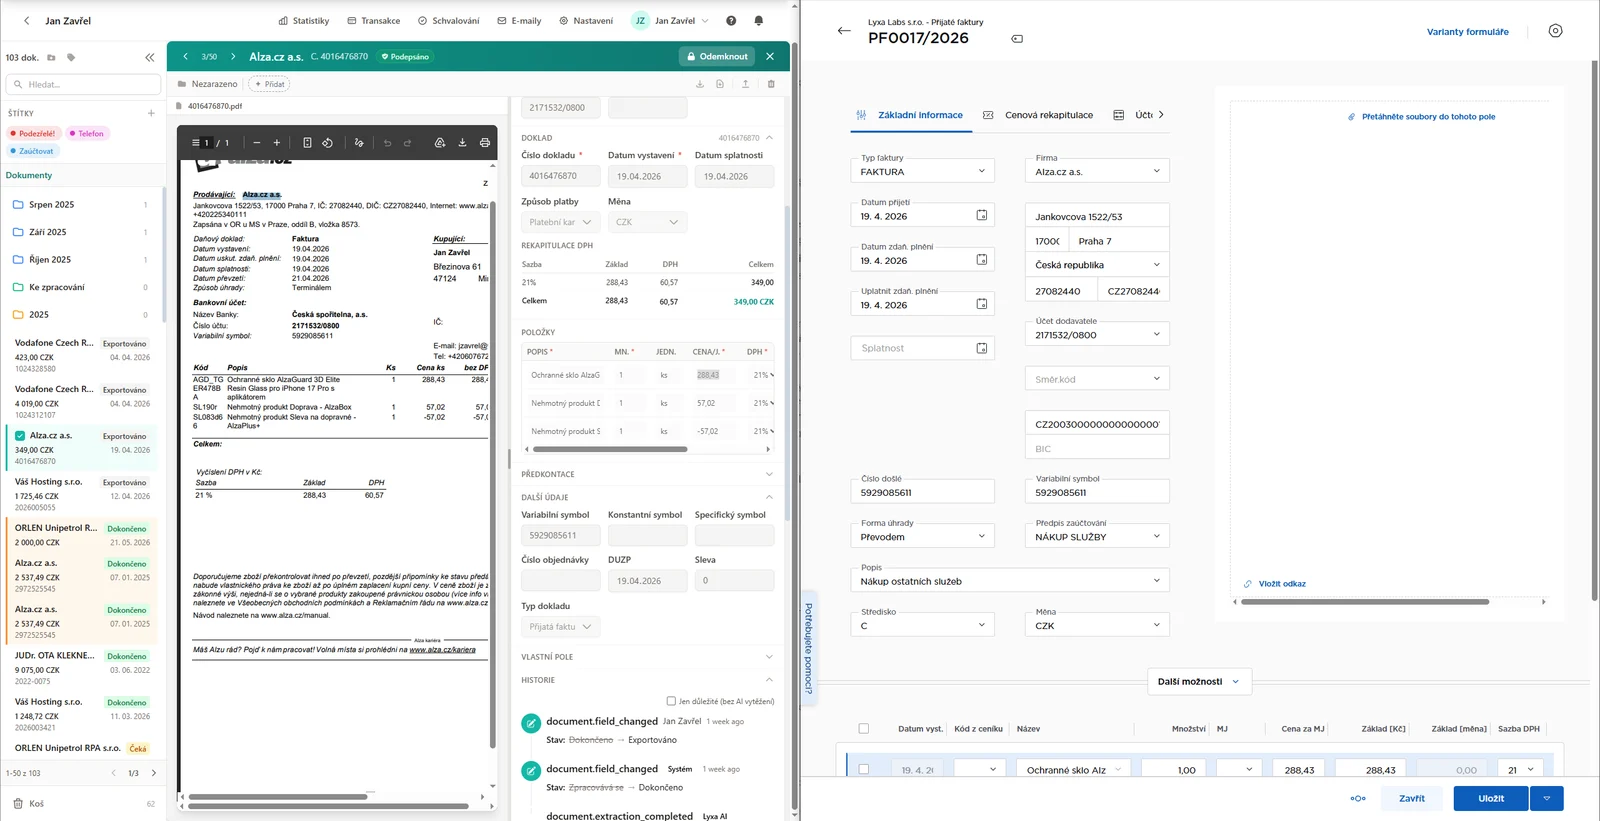Image resolution: width=1600 pixels, height=821 pixels.
Task: Open Schvalování in top navigation
Action: [x=449, y=21]
